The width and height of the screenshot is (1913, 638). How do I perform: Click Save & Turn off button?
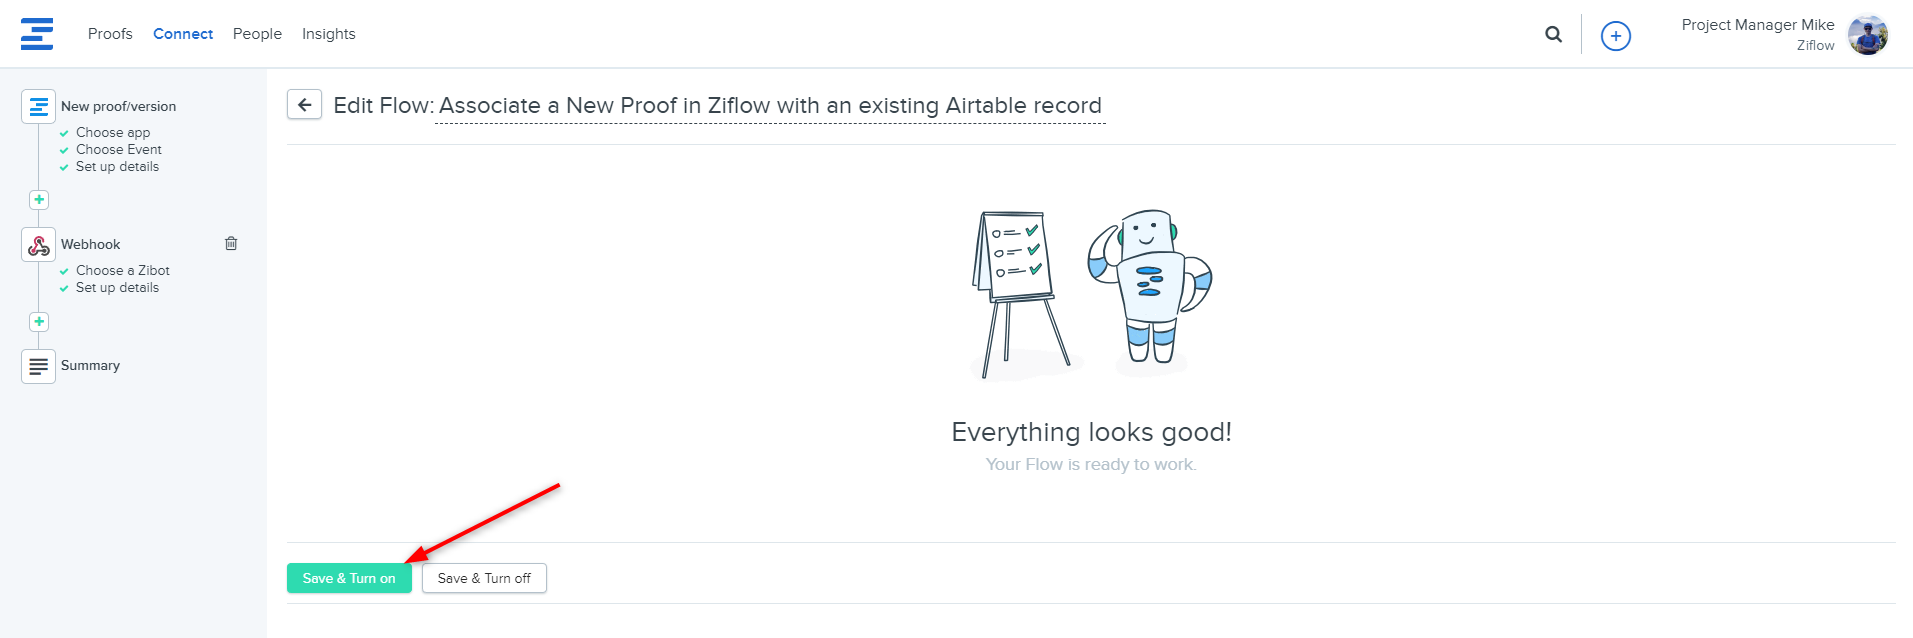tap(484, 578)
